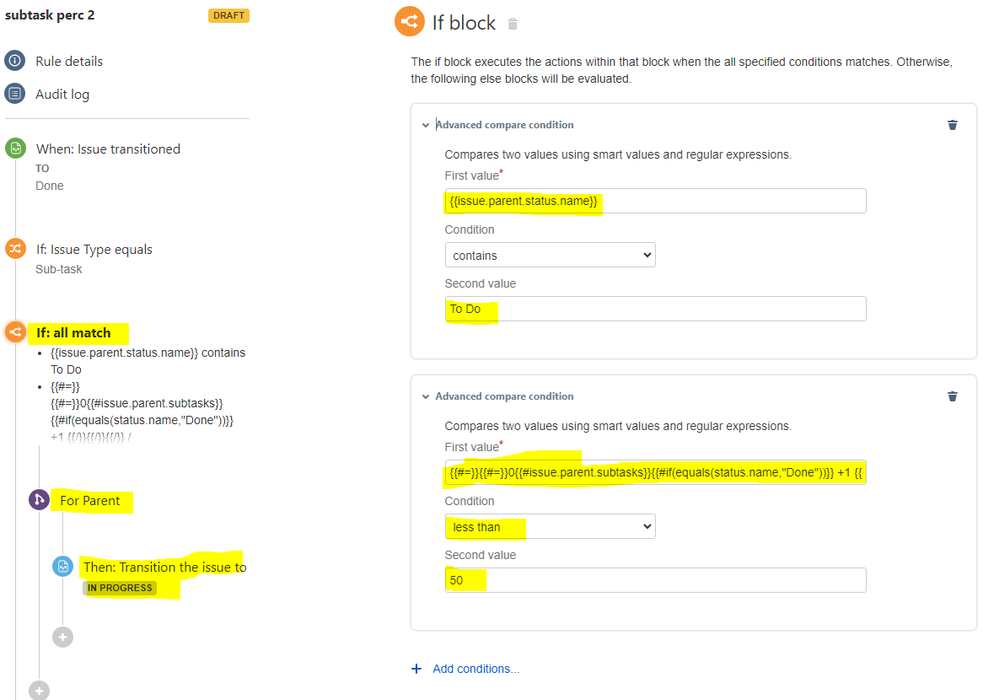
Task: Open Rule details info icon
Action: pyautogui.click(x=15, y=61)
